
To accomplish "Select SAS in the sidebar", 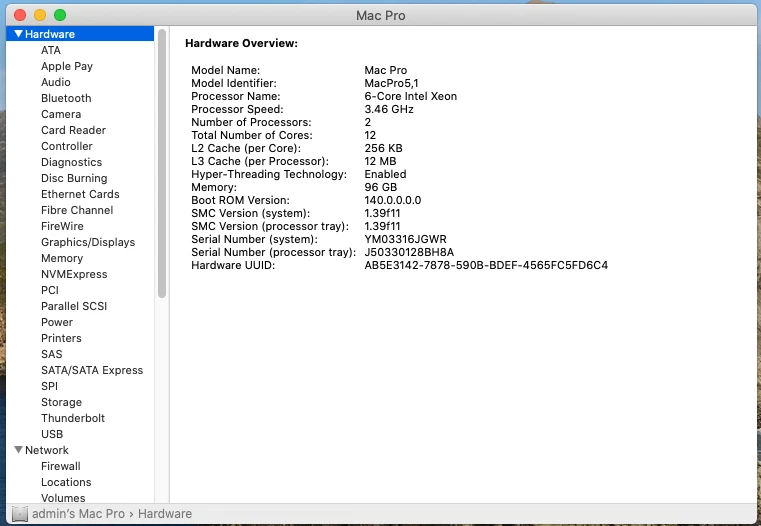I will point(51,354).
